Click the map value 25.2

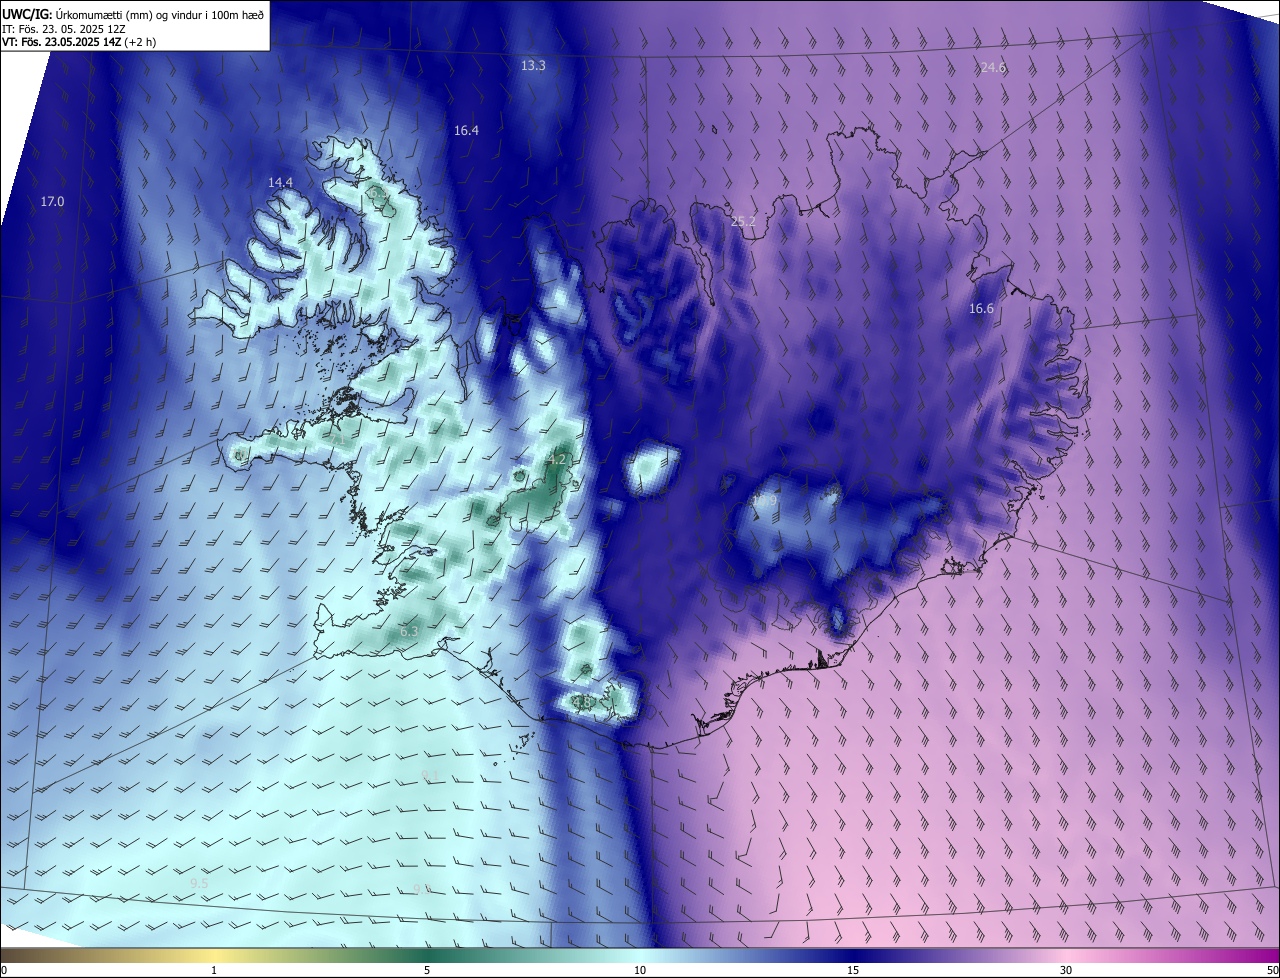[743, 222]
